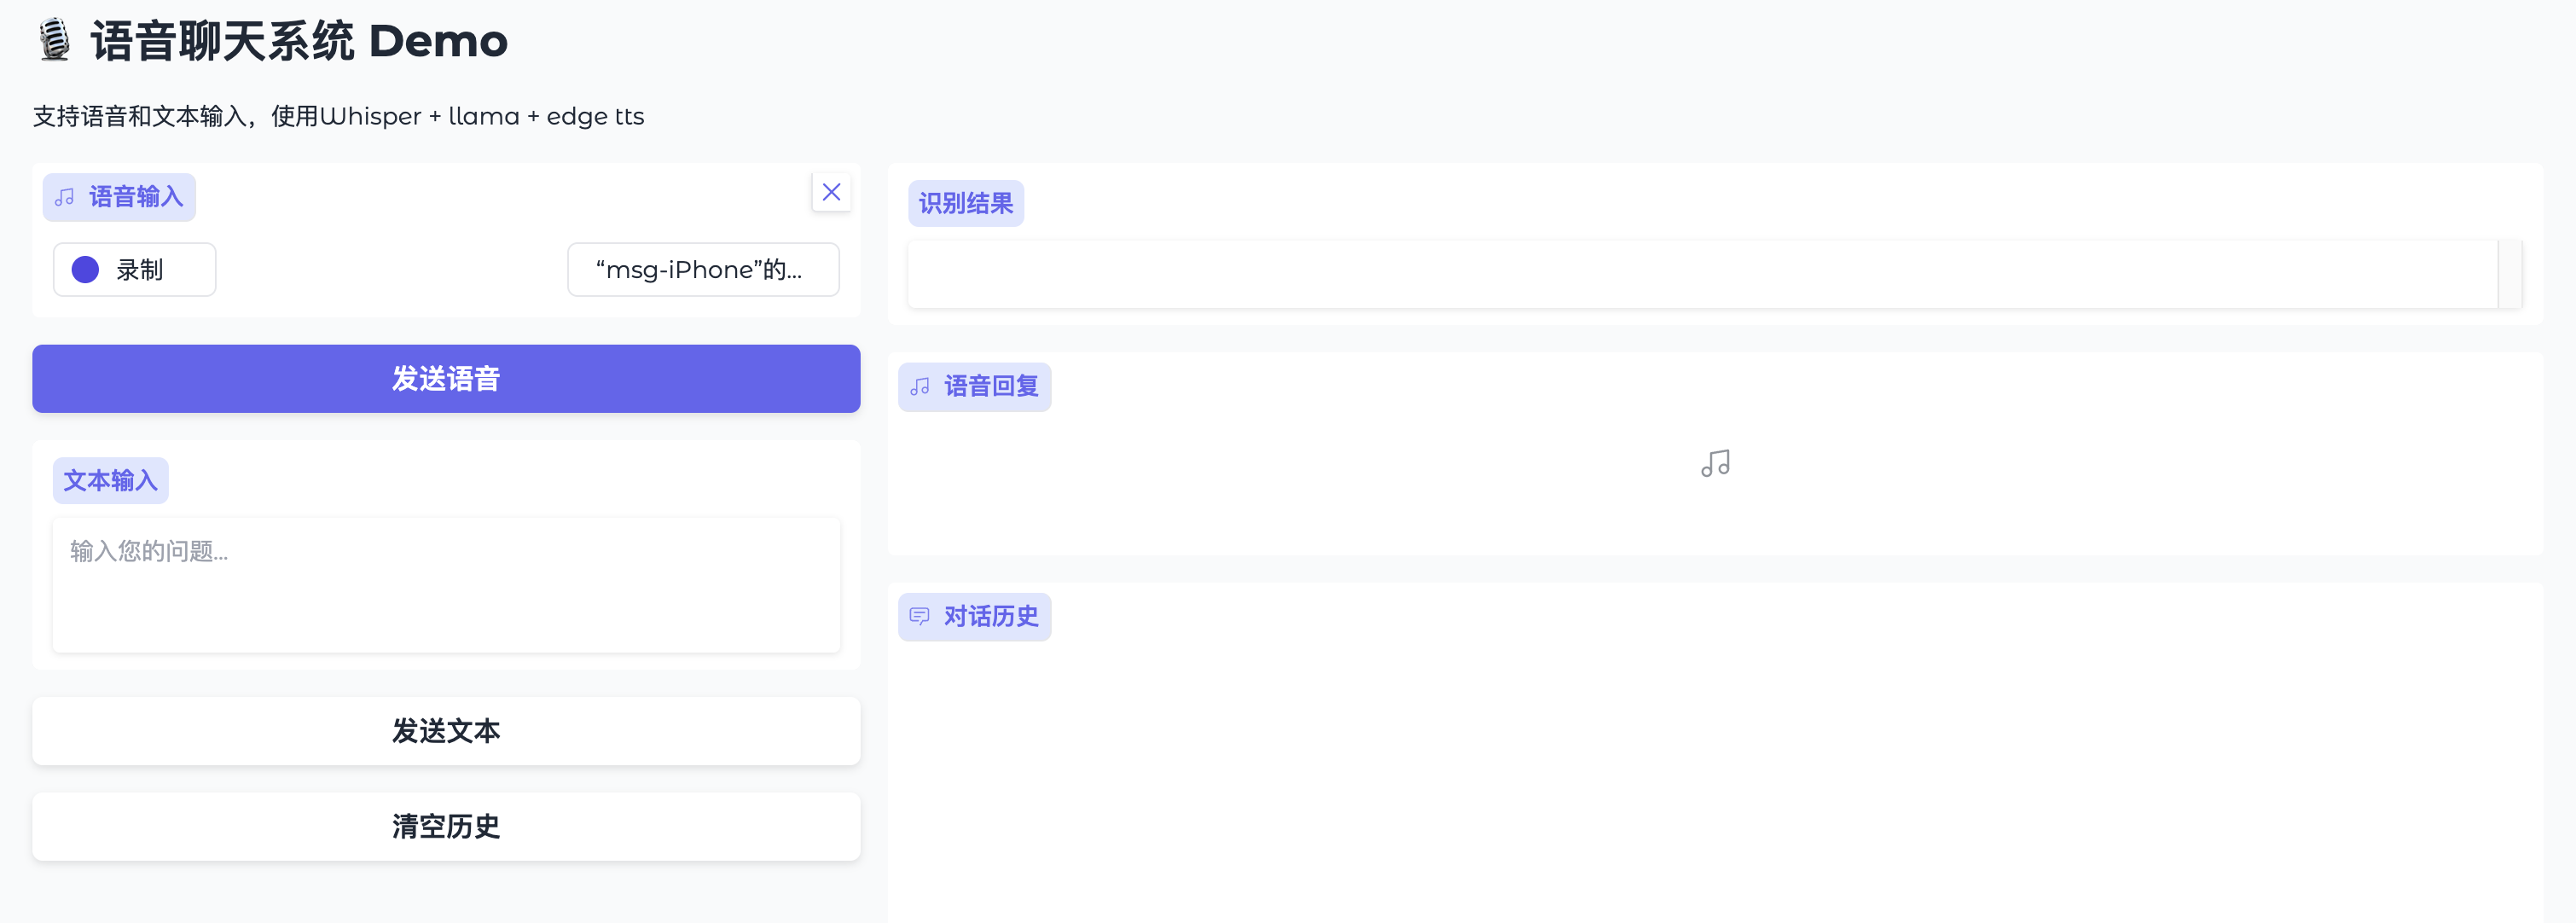Click the chat bubble icon in 对话历史 label
The height and width of the screenshot is (923, 2576).
[920, 616]
